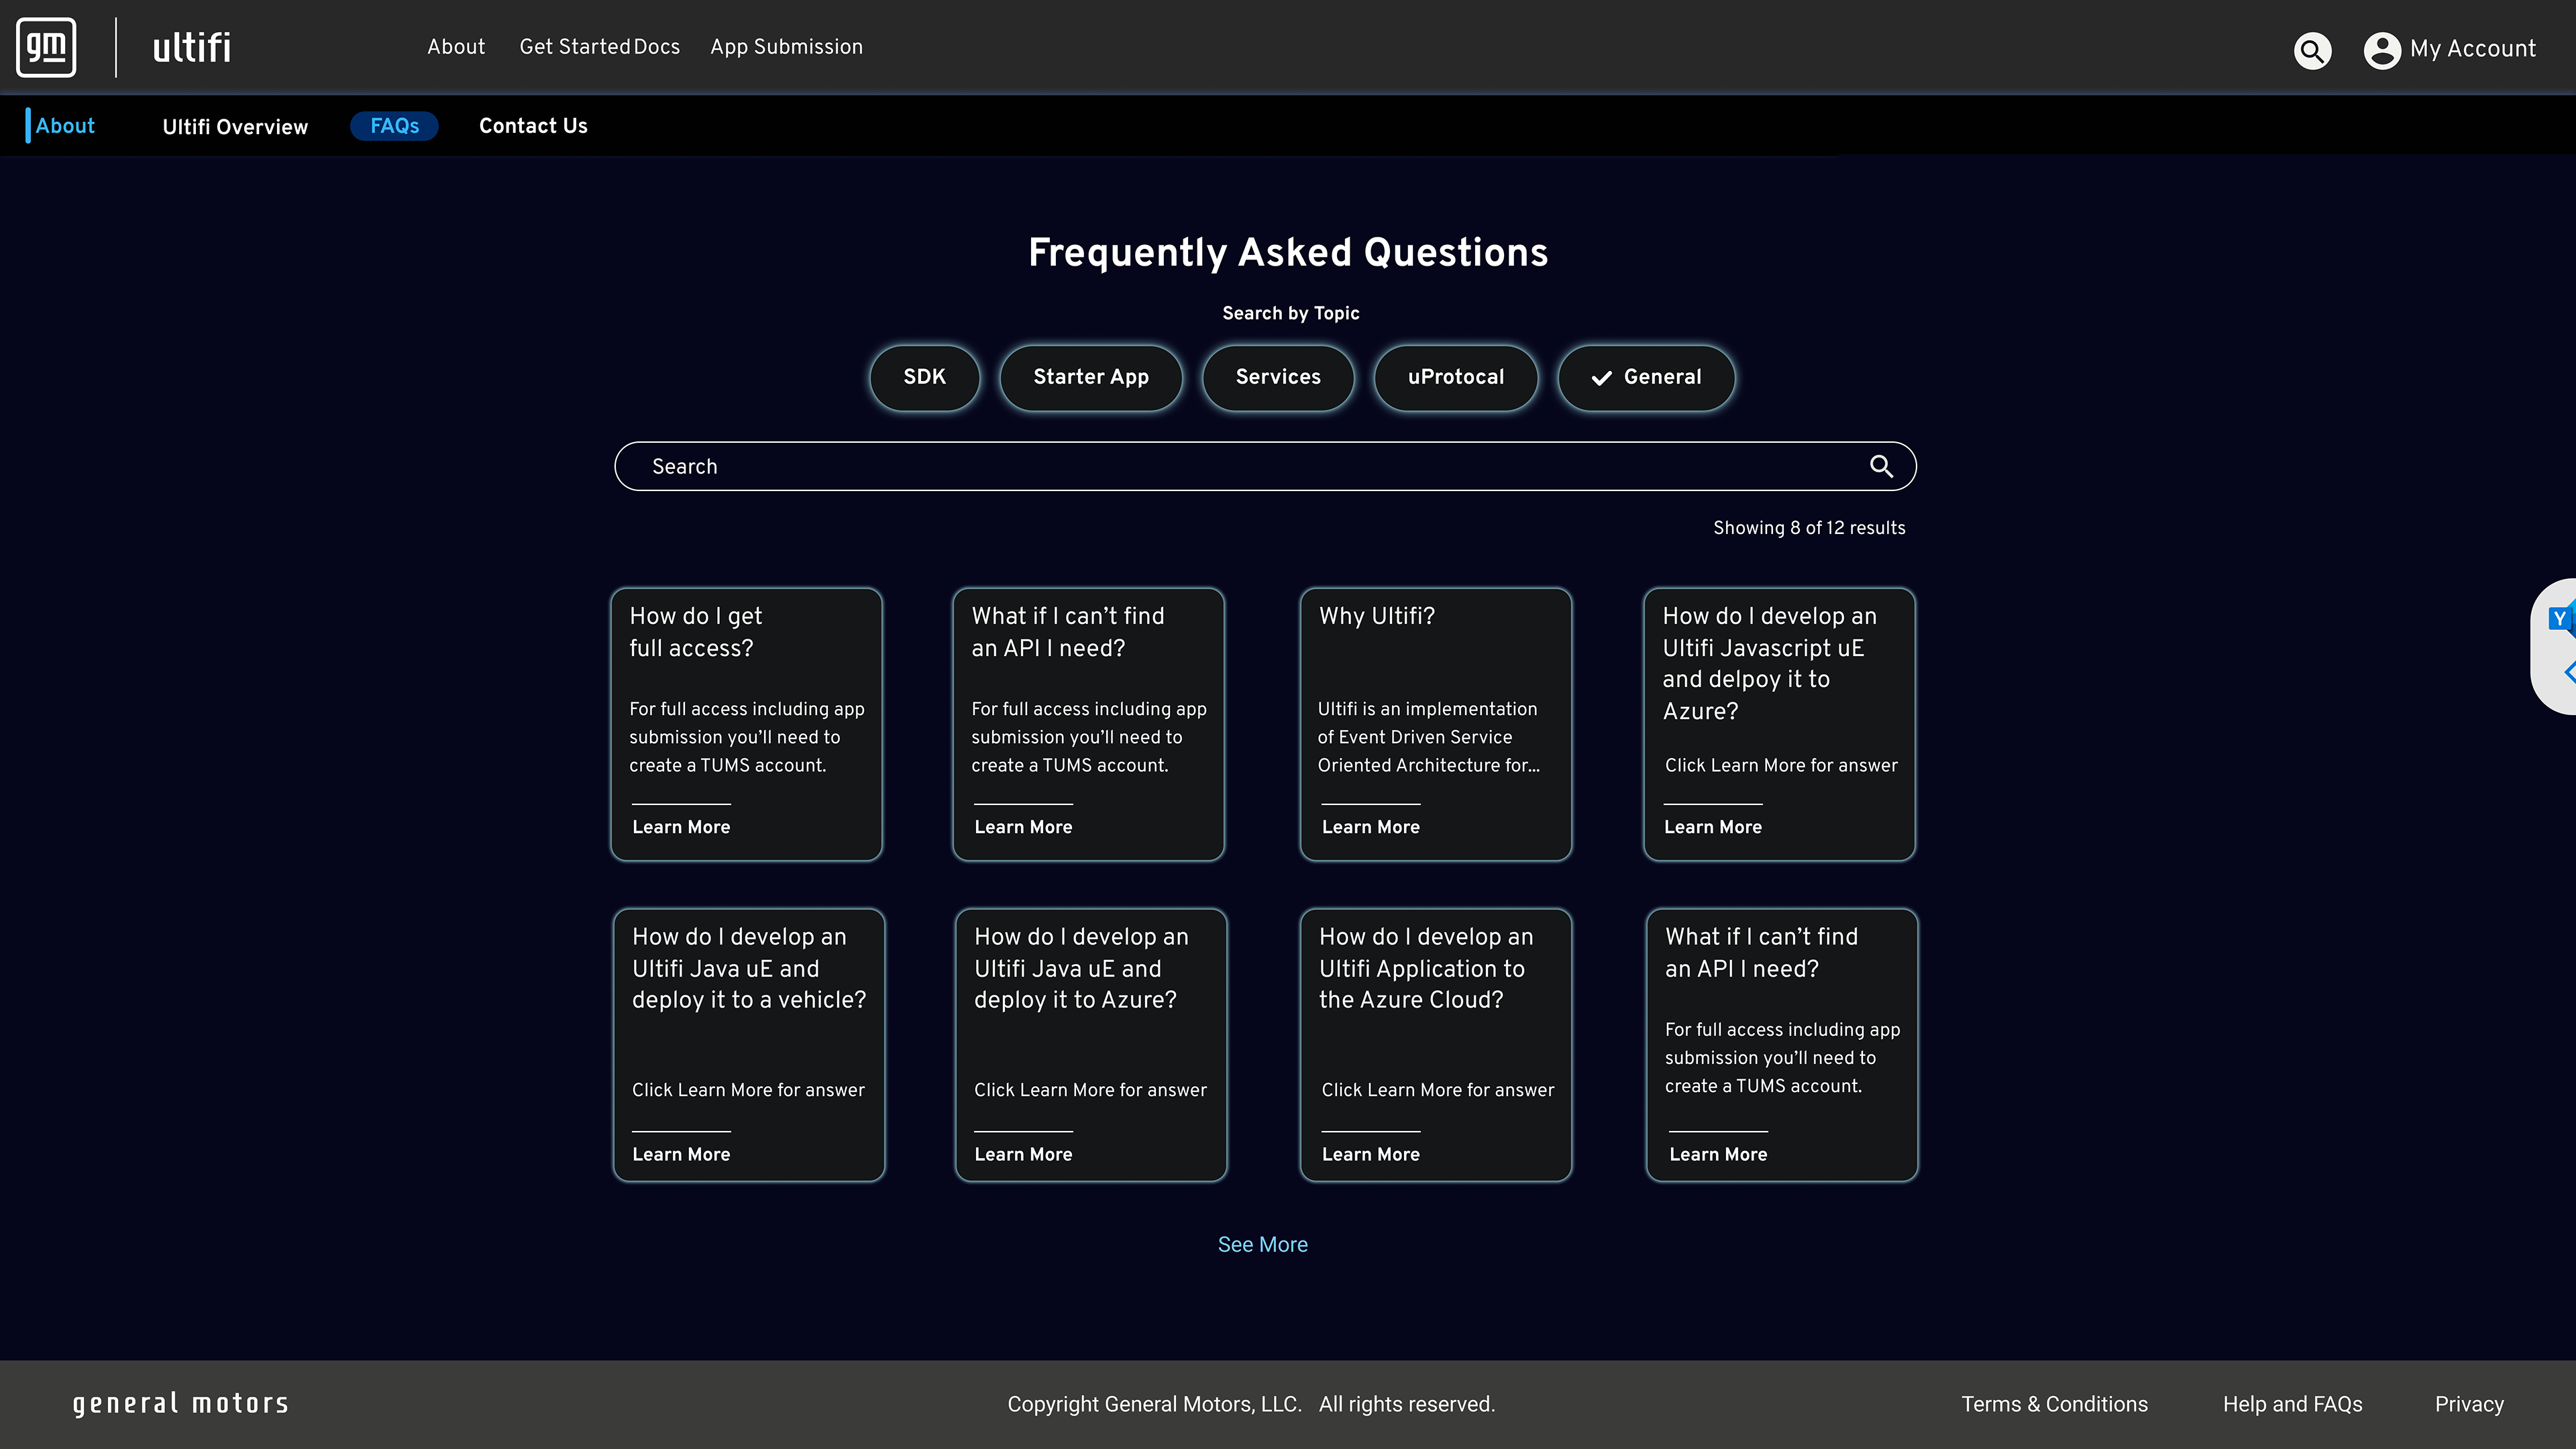The height and width of the screenshot is (1449, 2576).
Task: Click the ultifi wordmark logo
Action: click(x=191, y=47)
